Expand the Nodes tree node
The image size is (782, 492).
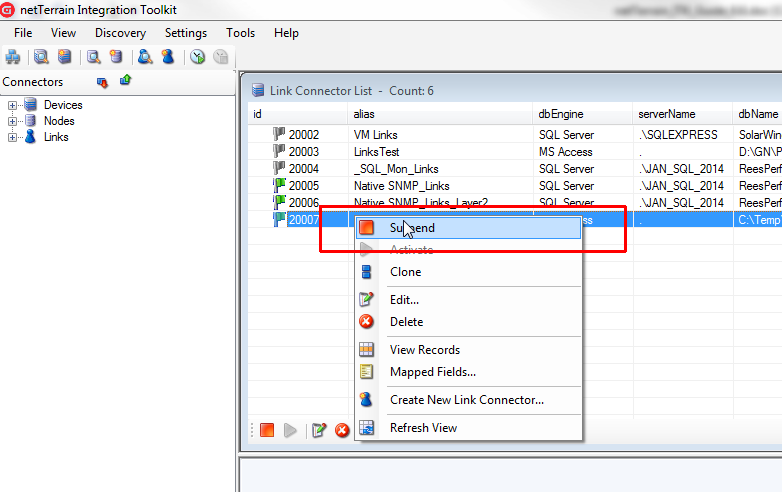(x=12, y=121)
